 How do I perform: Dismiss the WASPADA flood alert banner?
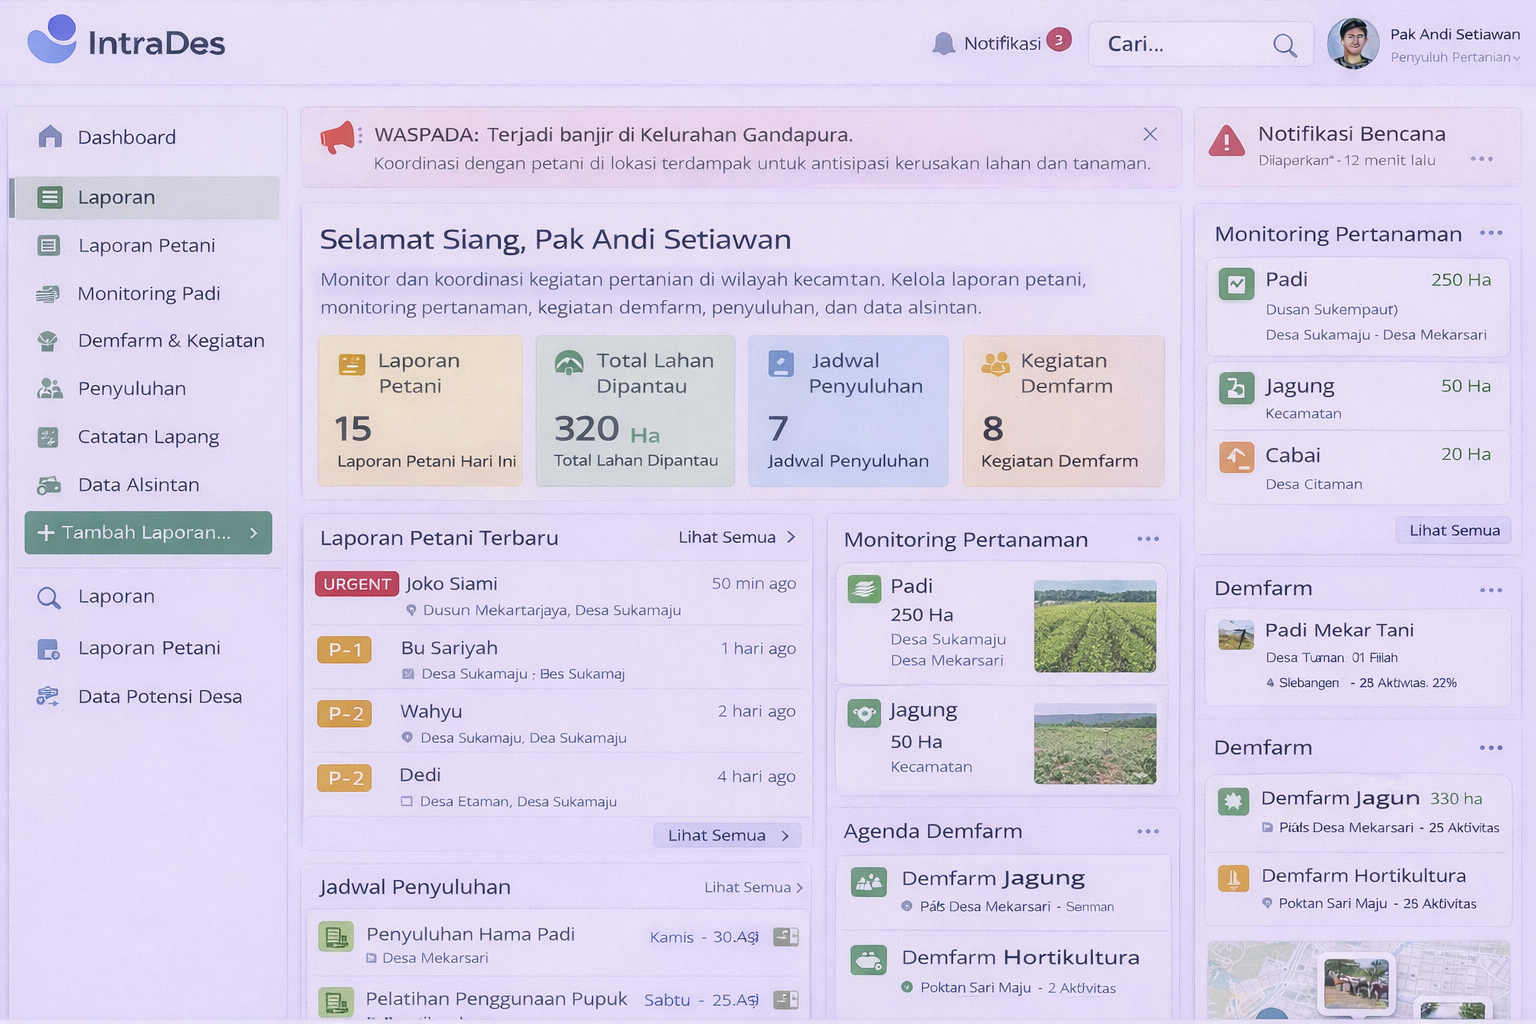[1150, 134]
